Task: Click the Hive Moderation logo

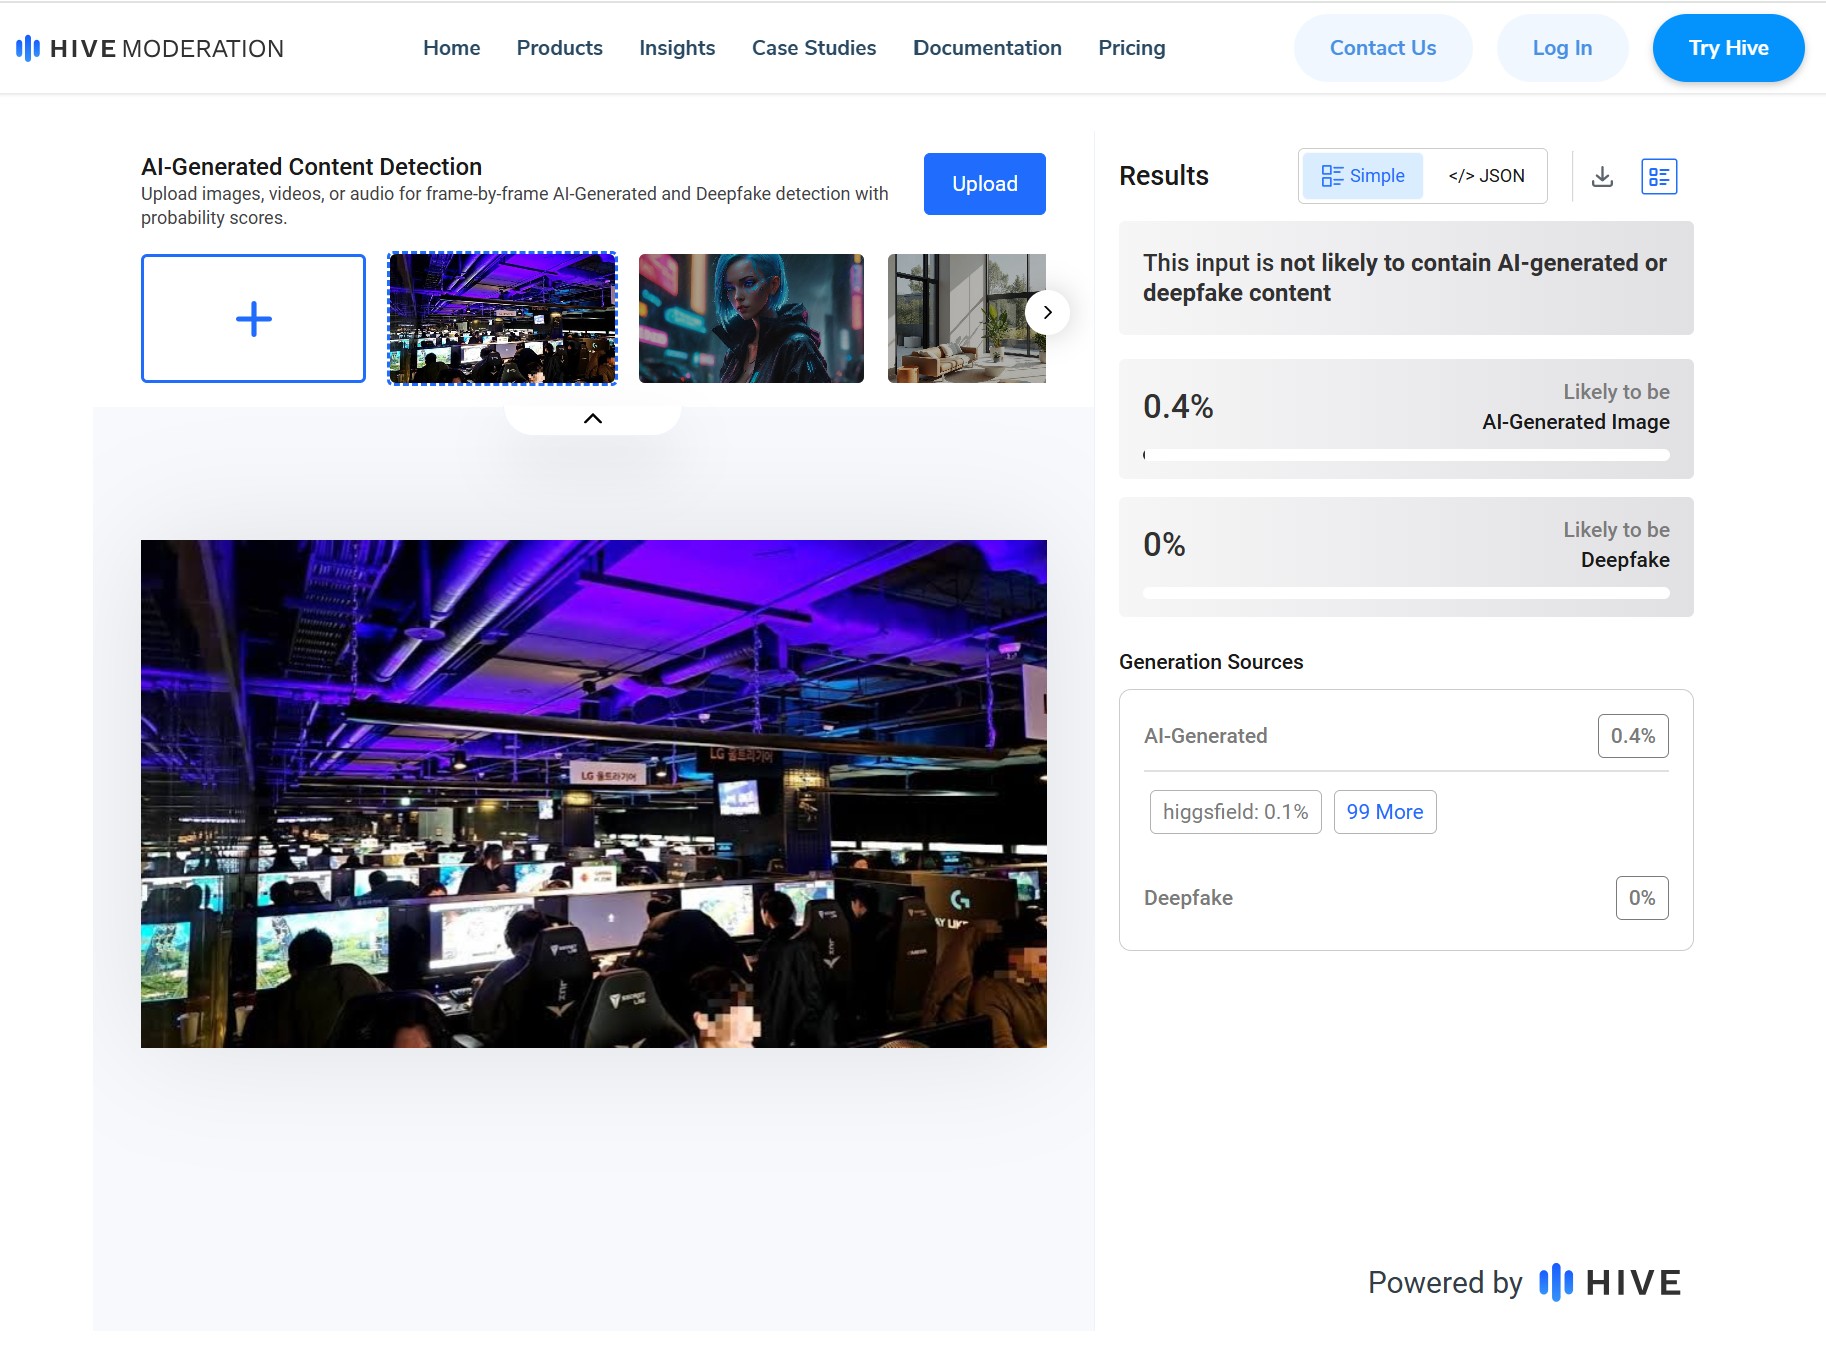Action: (150, 48)
